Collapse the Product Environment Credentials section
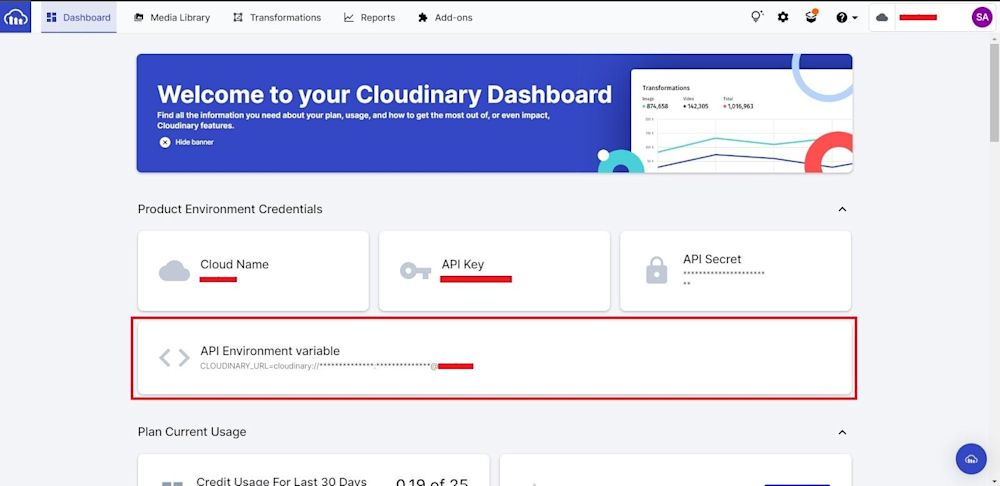The width and height of the screenshot is (1000, 486). pos(842,209)
